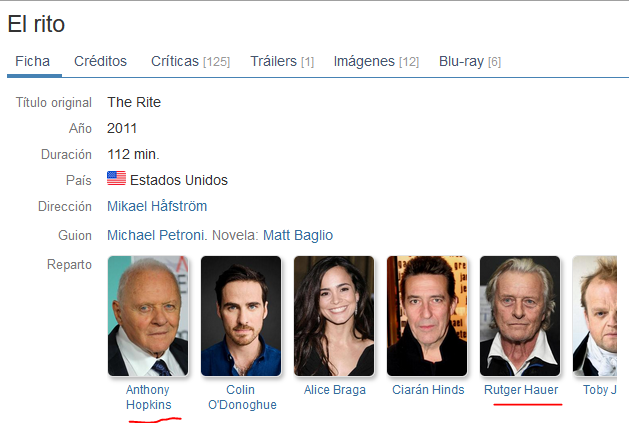Open writer Michael Petroni link

tap(155, 235)
